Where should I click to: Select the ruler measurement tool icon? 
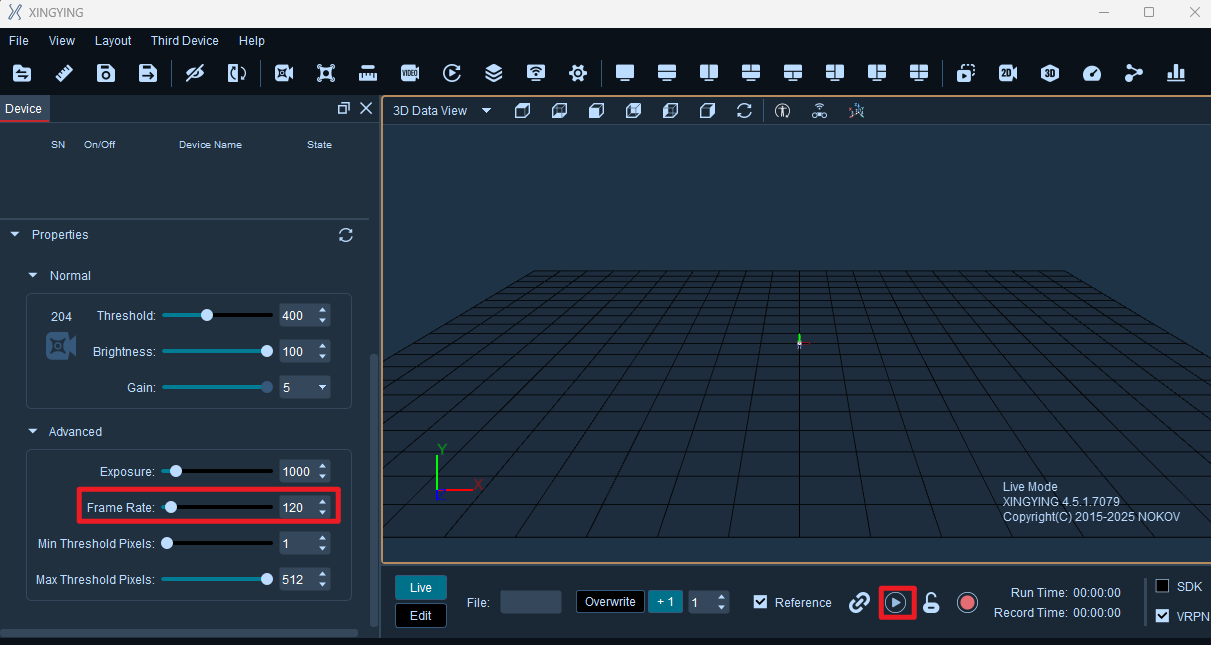pyautogui.click(x=64, y=73)
